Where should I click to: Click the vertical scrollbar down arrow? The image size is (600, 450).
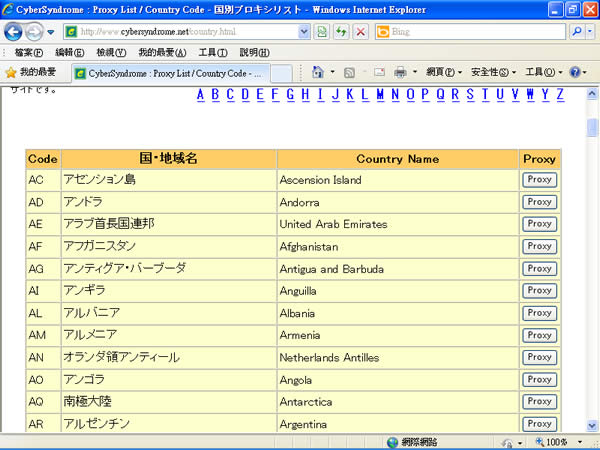pyautogui.click(x=592, y=425)
